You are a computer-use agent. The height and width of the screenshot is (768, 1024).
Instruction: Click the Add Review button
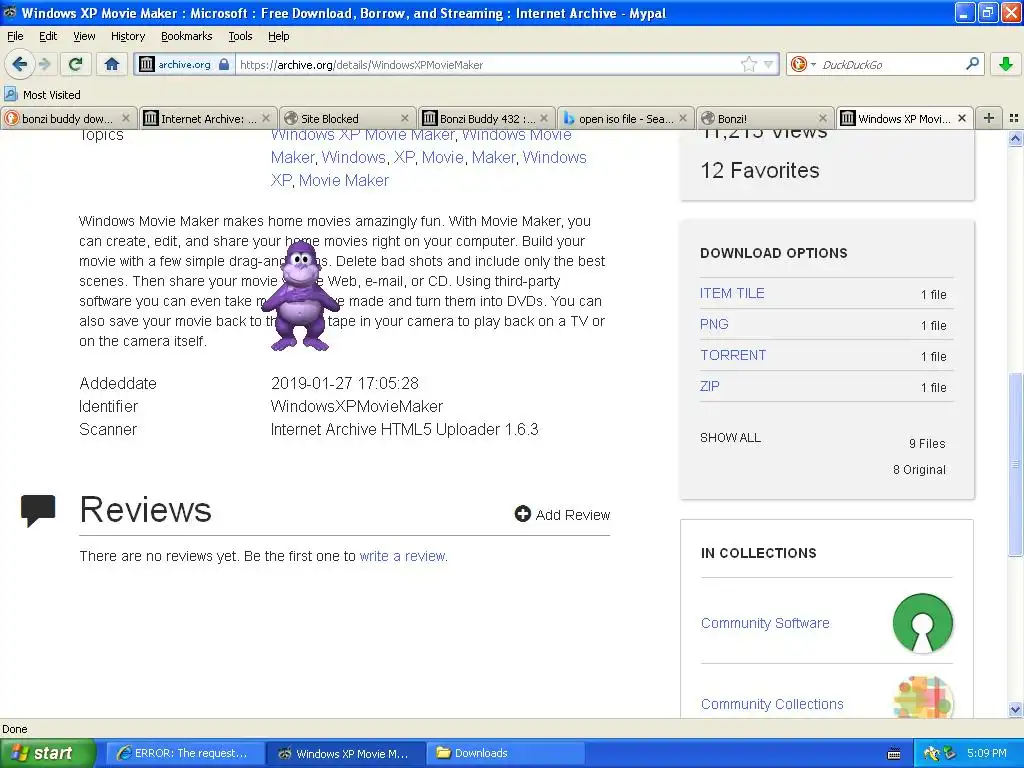562,515
